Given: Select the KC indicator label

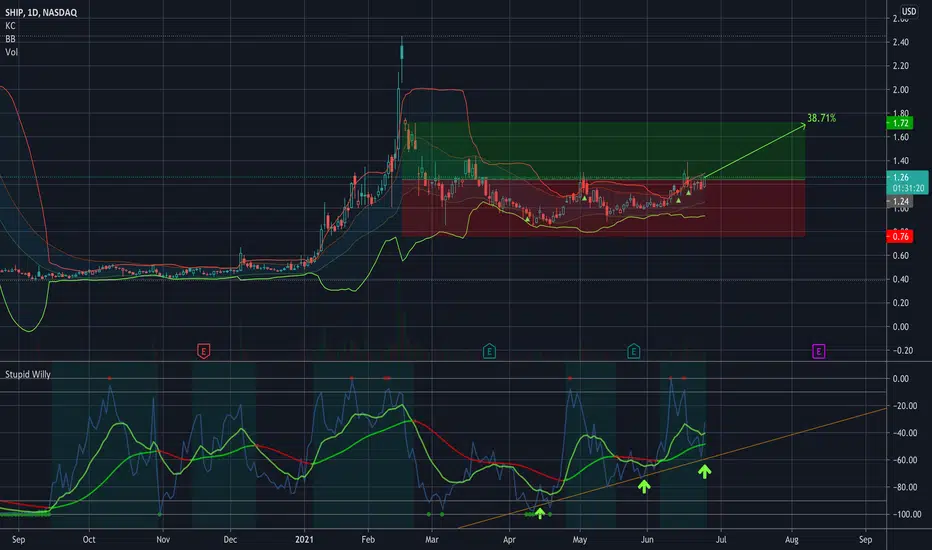Looking at the screenshot, I should tap(10, 26).
